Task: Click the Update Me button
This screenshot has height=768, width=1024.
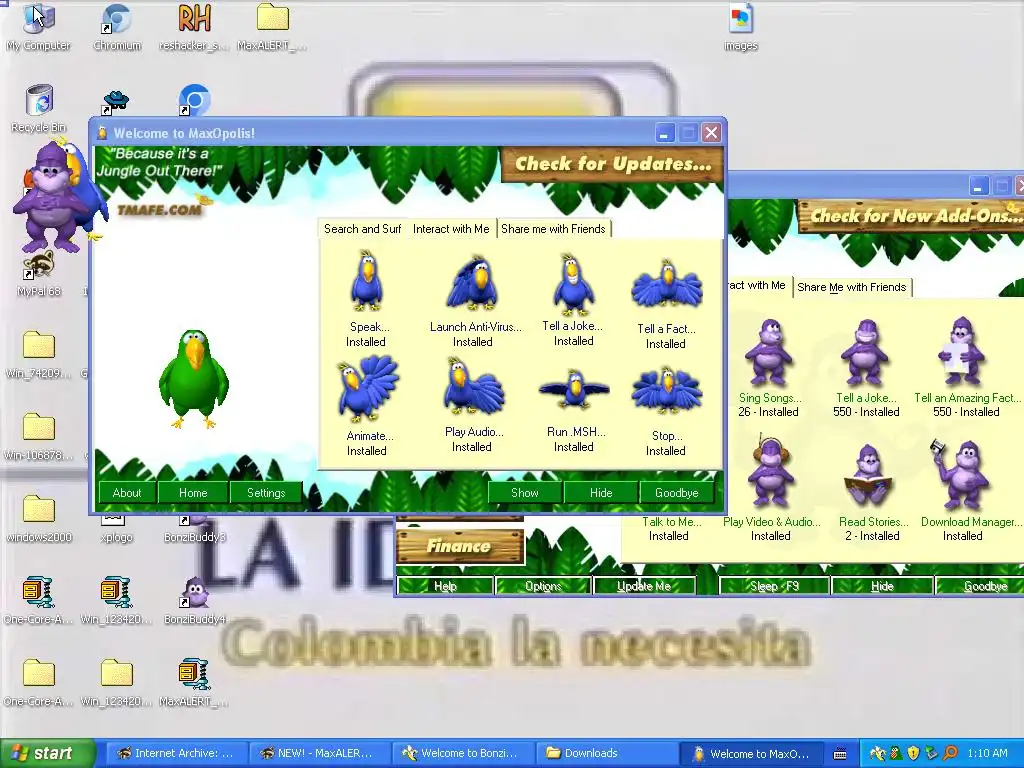Action: (x=644, y=586)
